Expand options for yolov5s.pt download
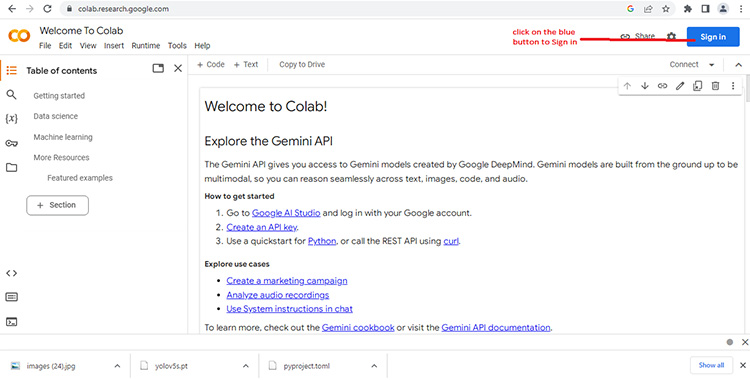This screenshot has height=380, width=750. click(245, 366)
